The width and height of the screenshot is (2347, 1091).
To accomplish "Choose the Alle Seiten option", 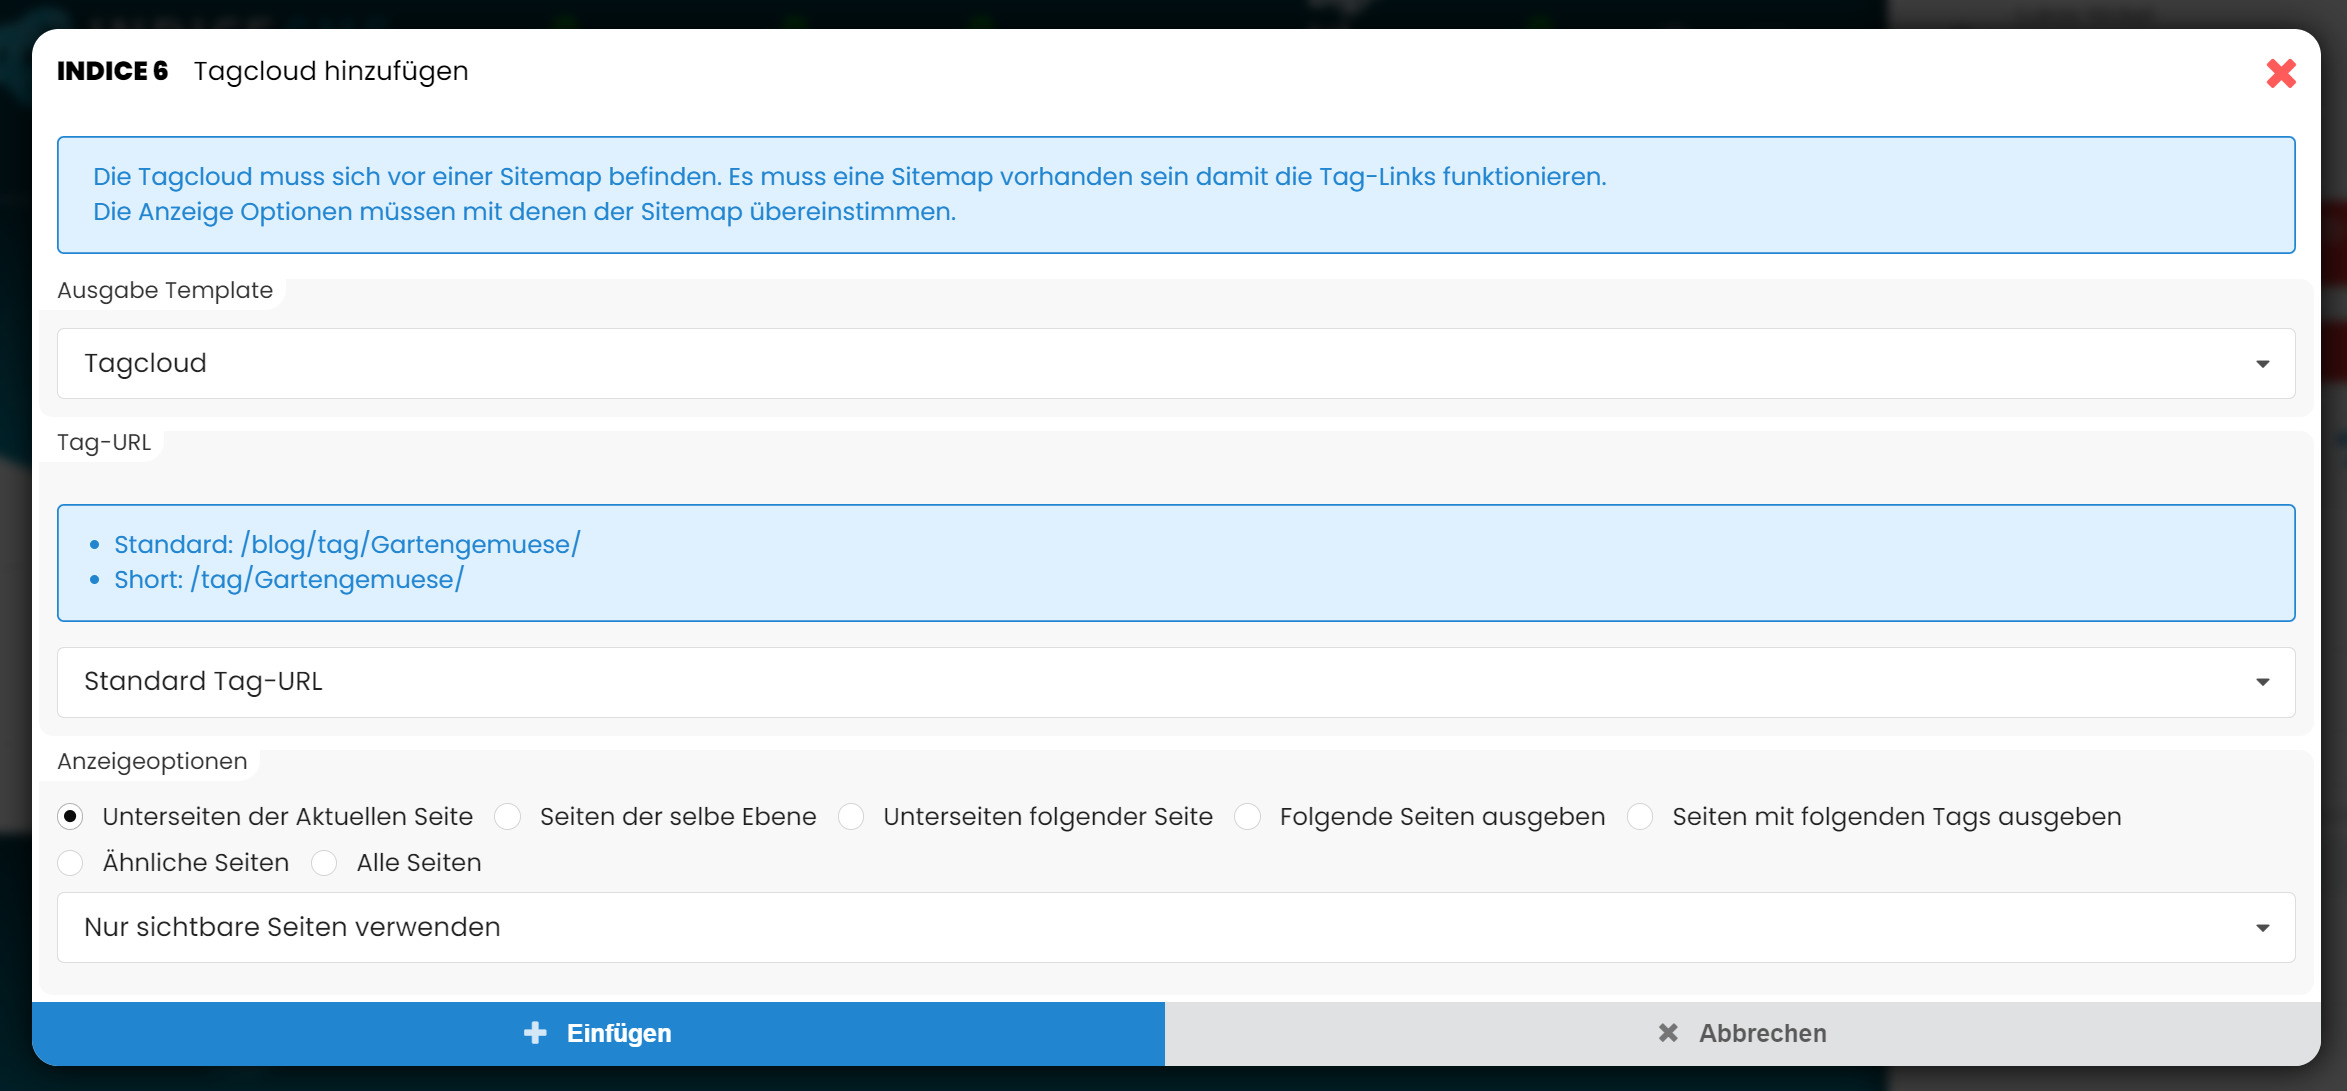I will coord(324,863).
